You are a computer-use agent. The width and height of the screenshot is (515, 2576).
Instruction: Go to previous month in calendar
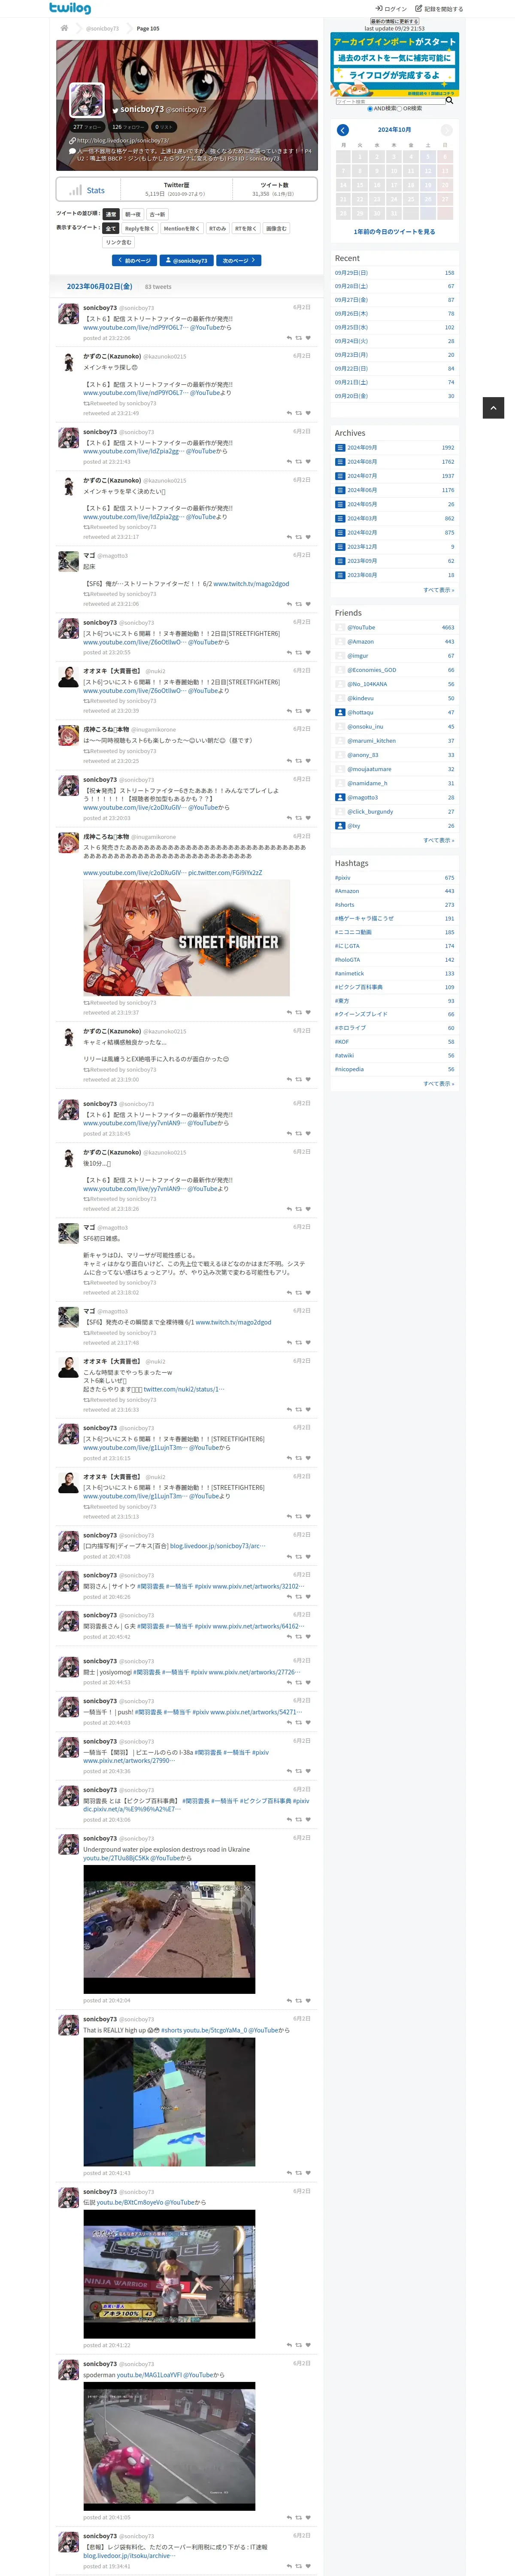(x=343, y=130)
